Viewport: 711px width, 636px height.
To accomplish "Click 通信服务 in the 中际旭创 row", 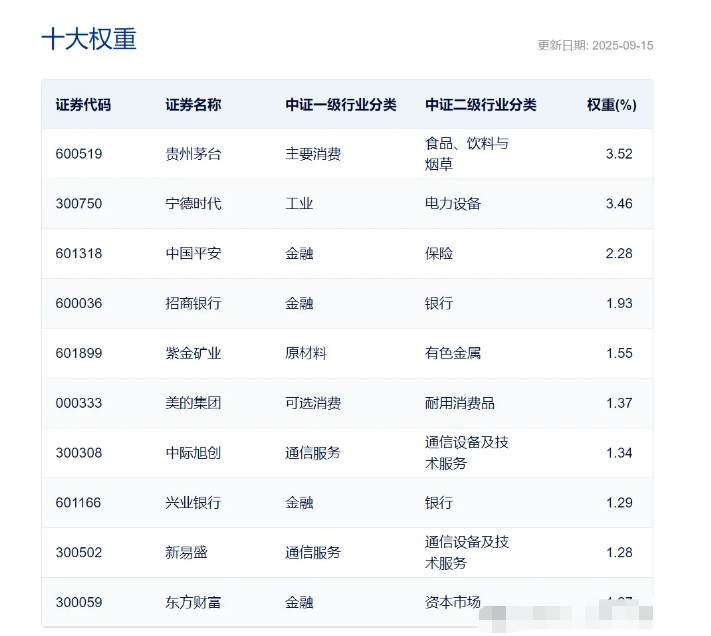I will click(313, 453).
